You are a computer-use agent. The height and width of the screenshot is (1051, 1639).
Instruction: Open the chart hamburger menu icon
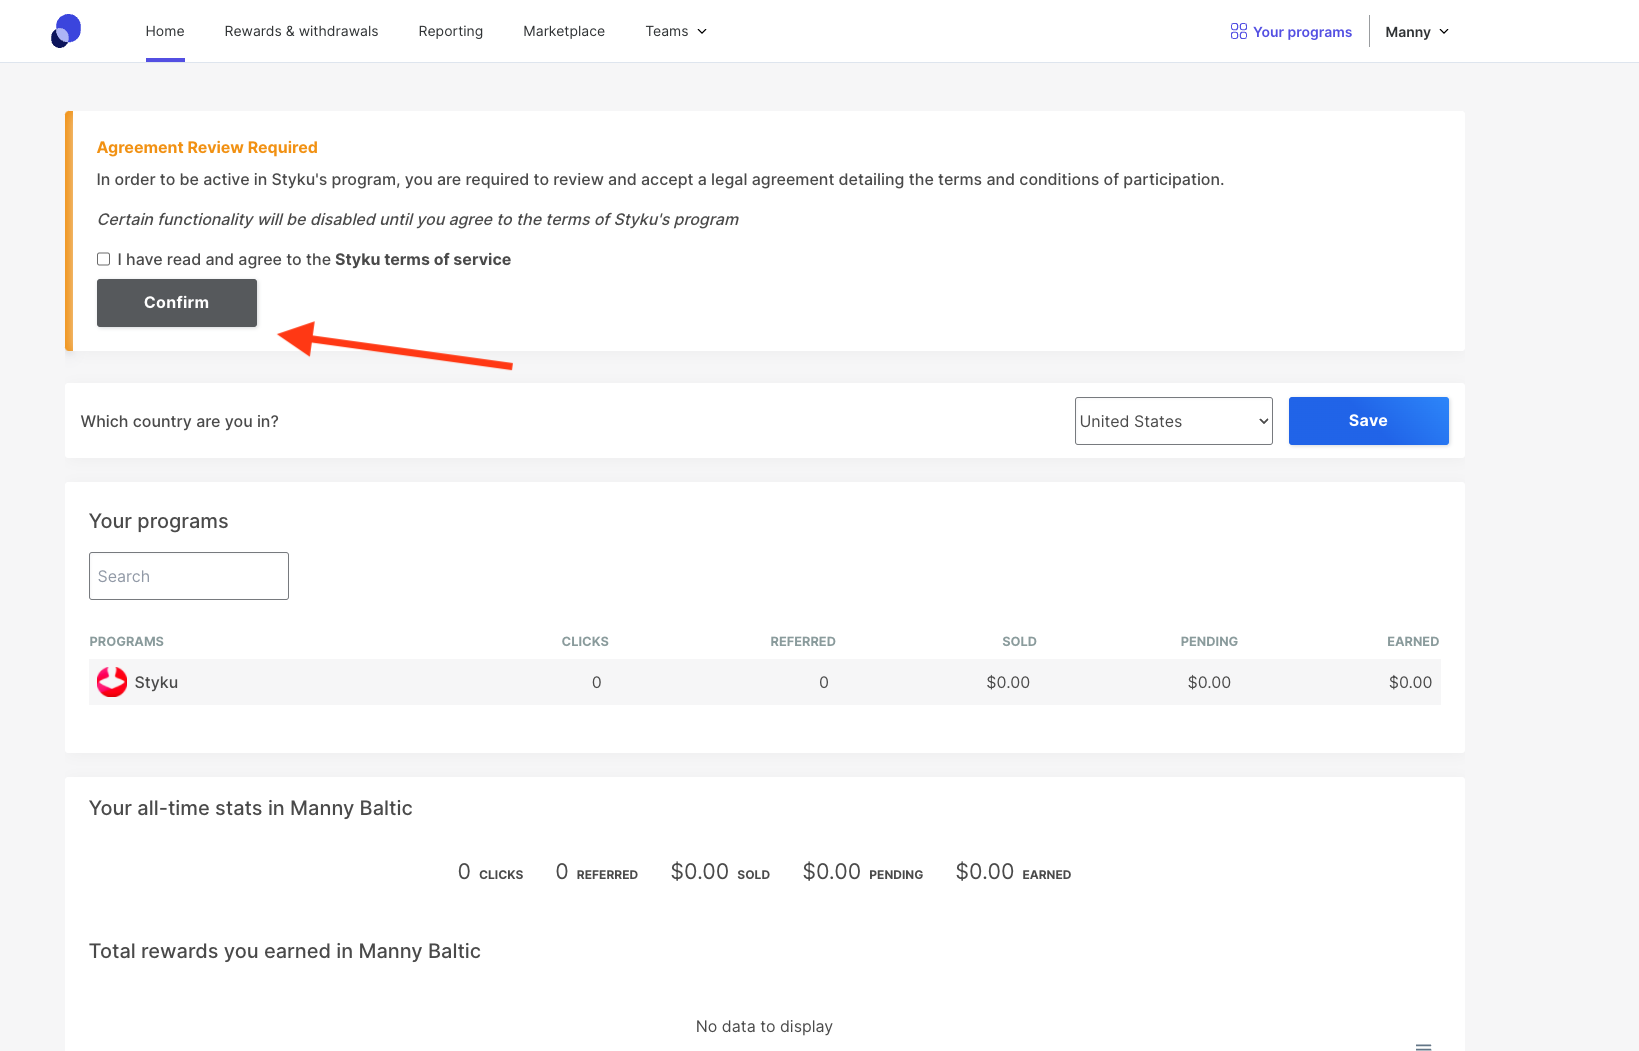(1423, 1045)
